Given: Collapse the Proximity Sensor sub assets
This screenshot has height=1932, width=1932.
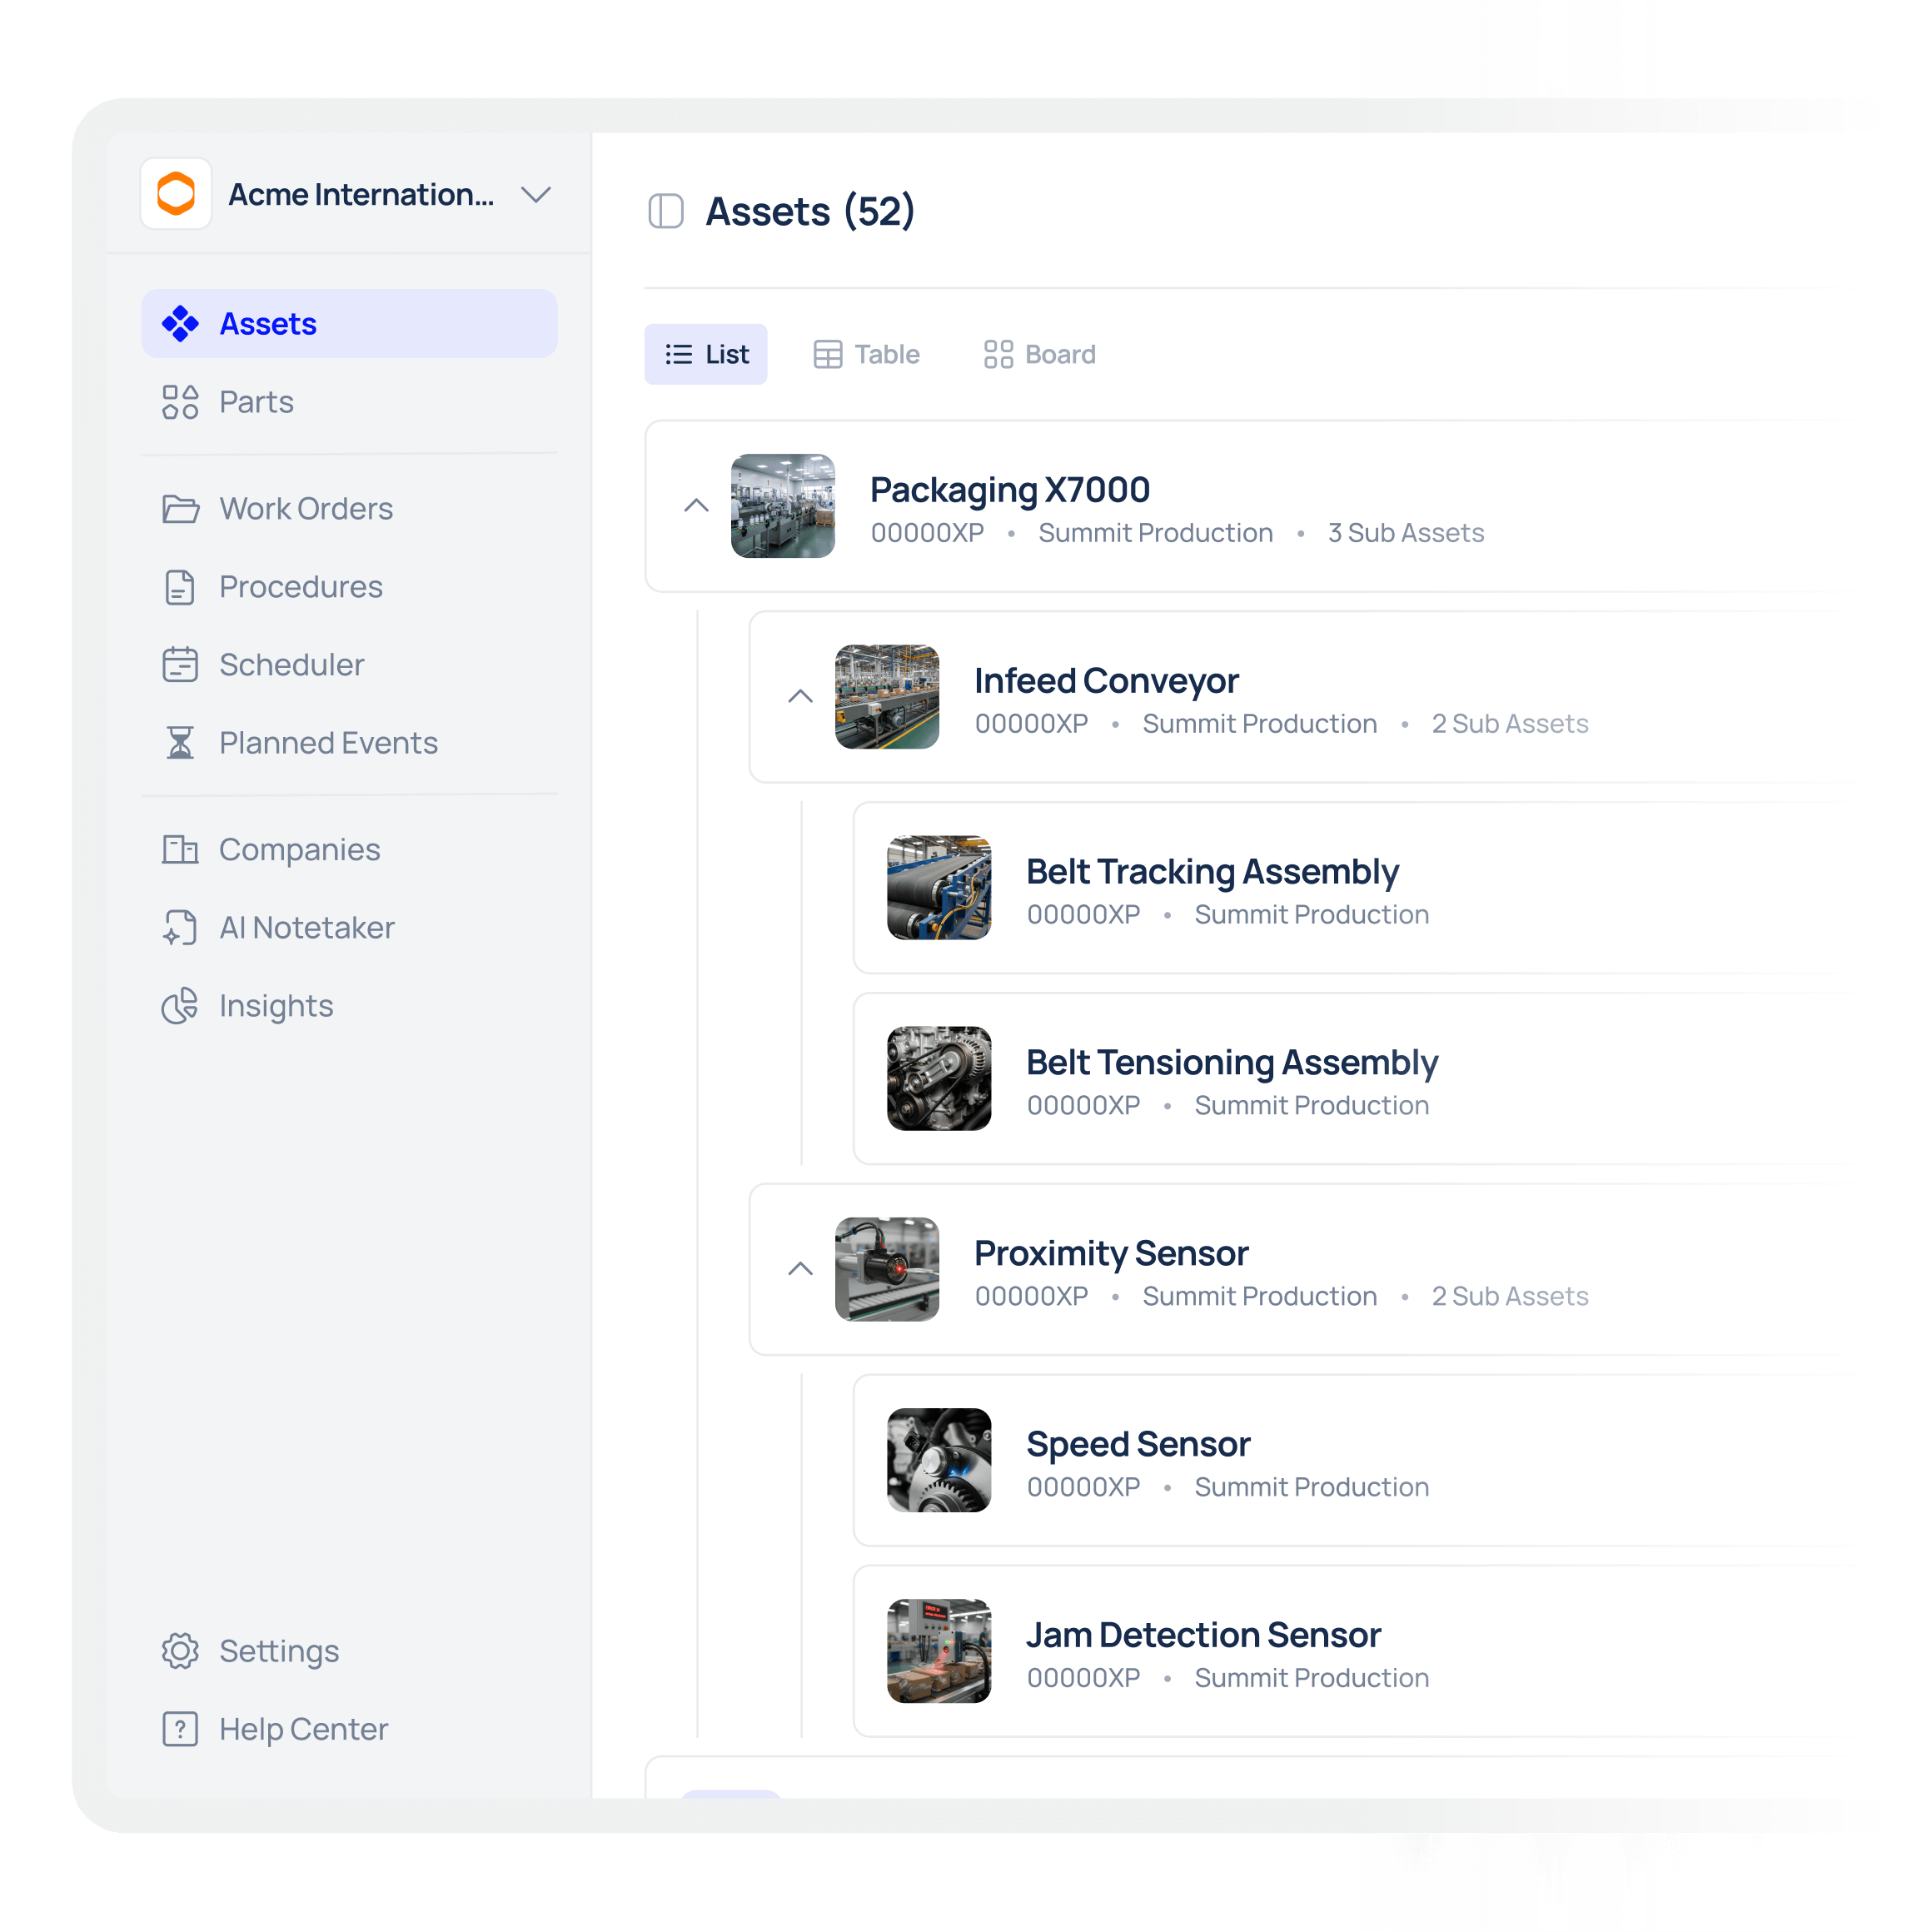Looking at the screenshot, I should coord(801,1269).
